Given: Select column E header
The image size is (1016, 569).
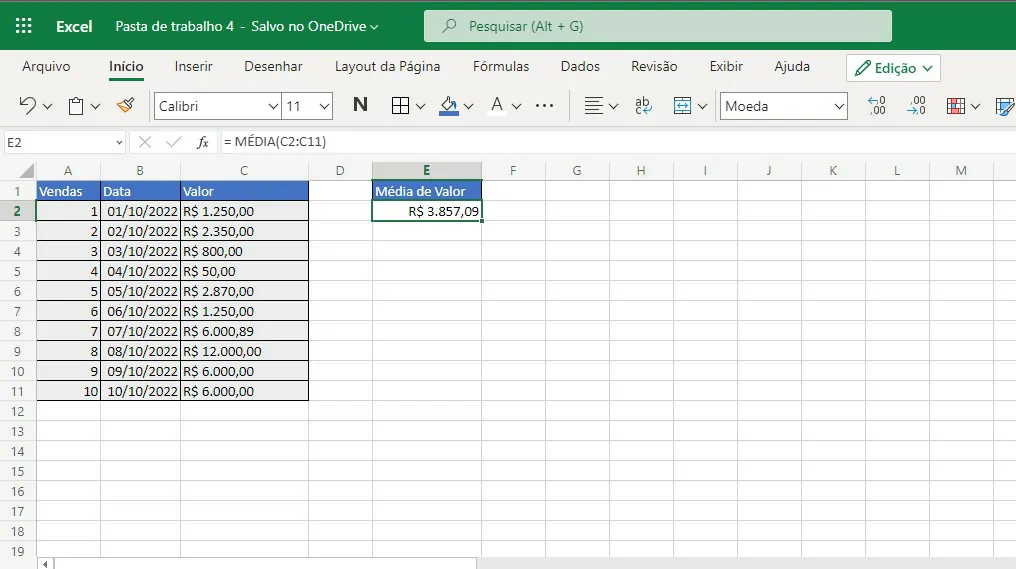Looking at the screenshot, I should (x=427, y=170).
